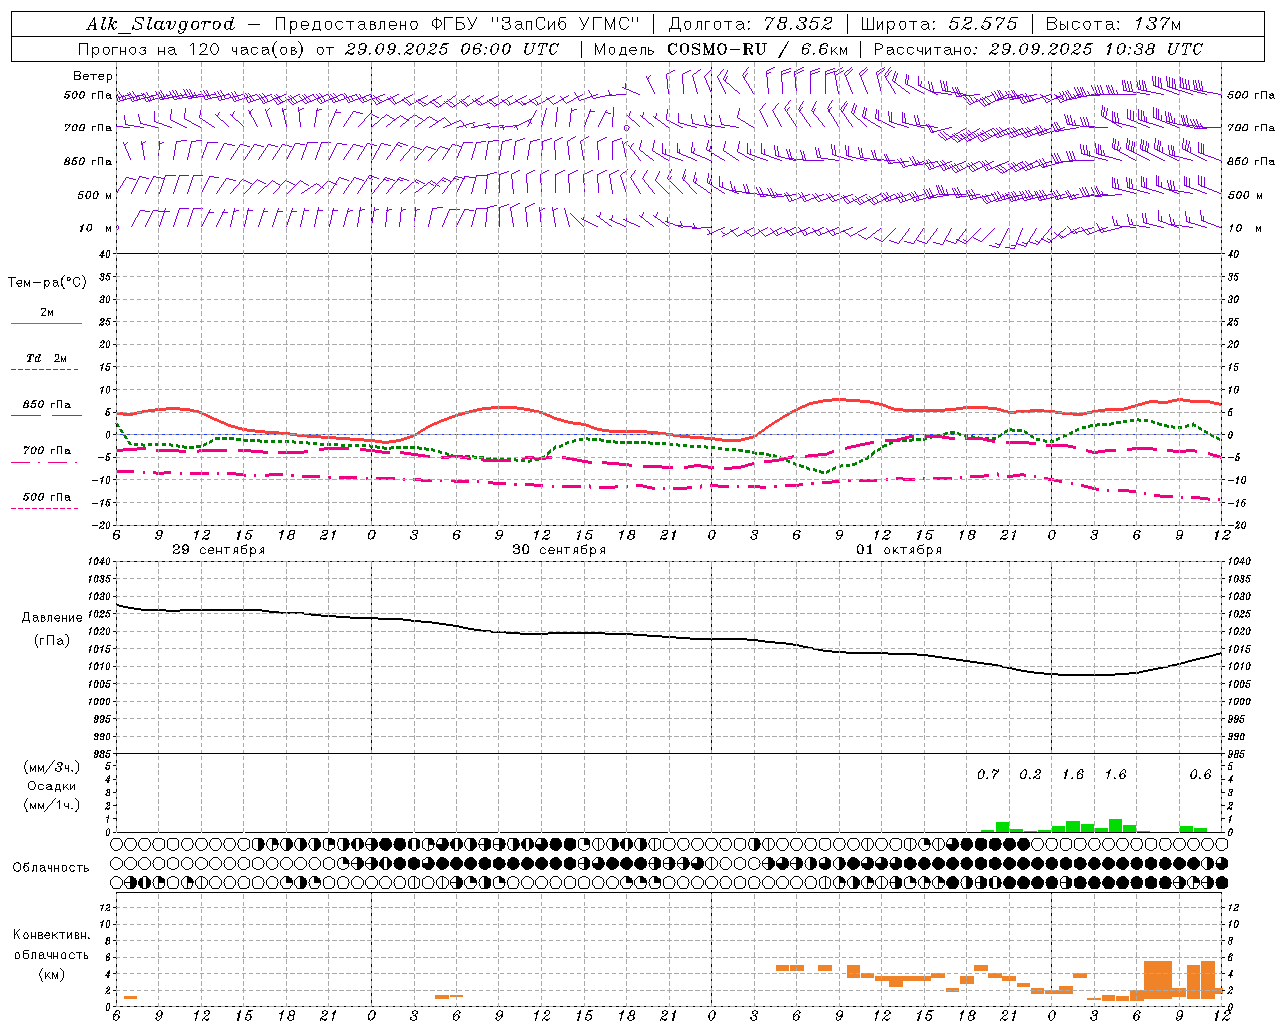Click the '(мм/3ч.)' precipitation unit label
The height and width of the screenshot is (1024, 1280).
click(52, 767)
